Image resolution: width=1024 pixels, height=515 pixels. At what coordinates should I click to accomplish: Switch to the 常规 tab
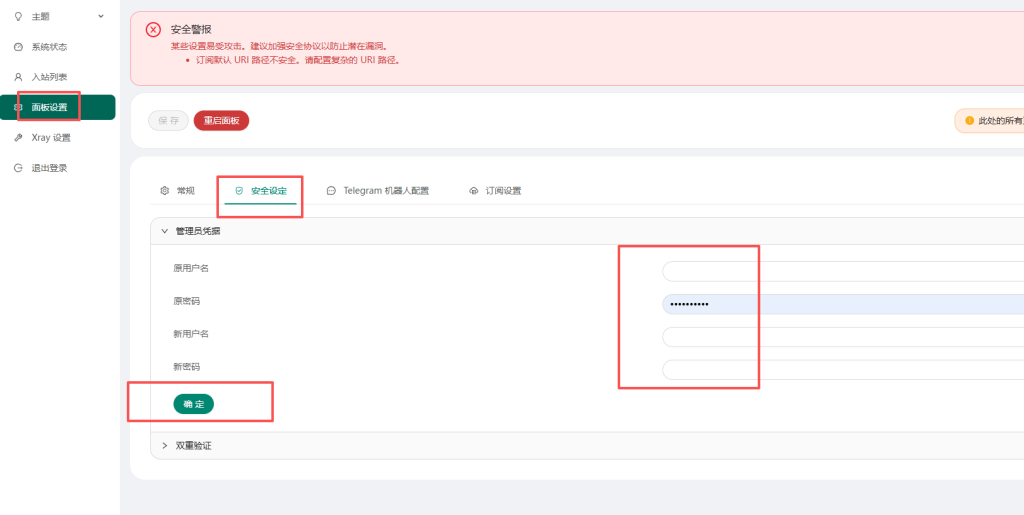178,191
